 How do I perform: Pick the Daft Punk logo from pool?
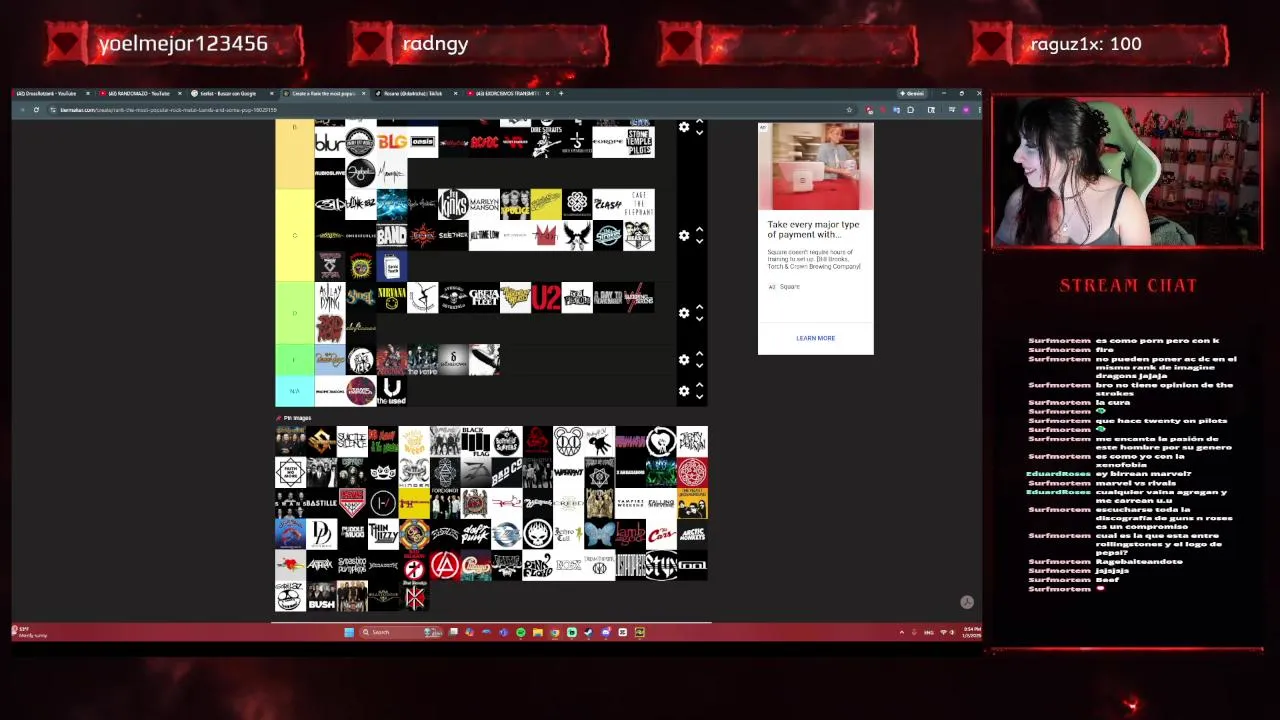point(476,534)
